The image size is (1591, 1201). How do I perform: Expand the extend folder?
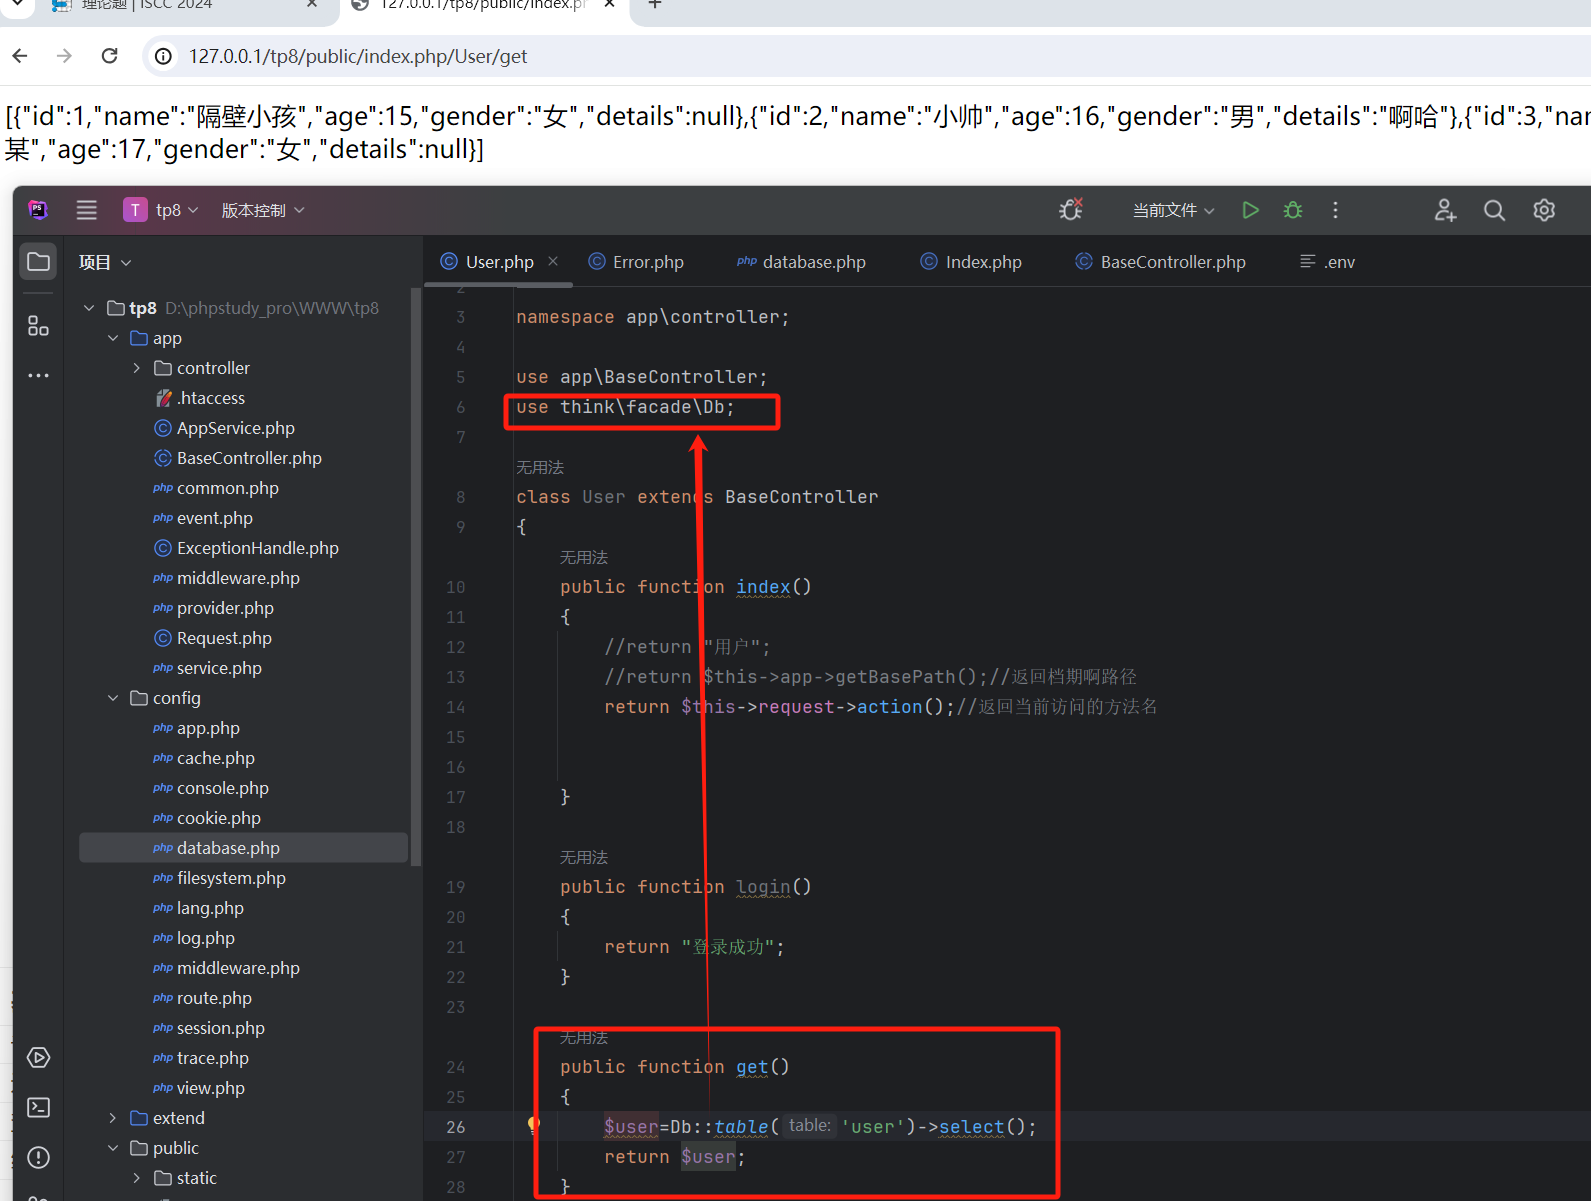coord(113,1118)
